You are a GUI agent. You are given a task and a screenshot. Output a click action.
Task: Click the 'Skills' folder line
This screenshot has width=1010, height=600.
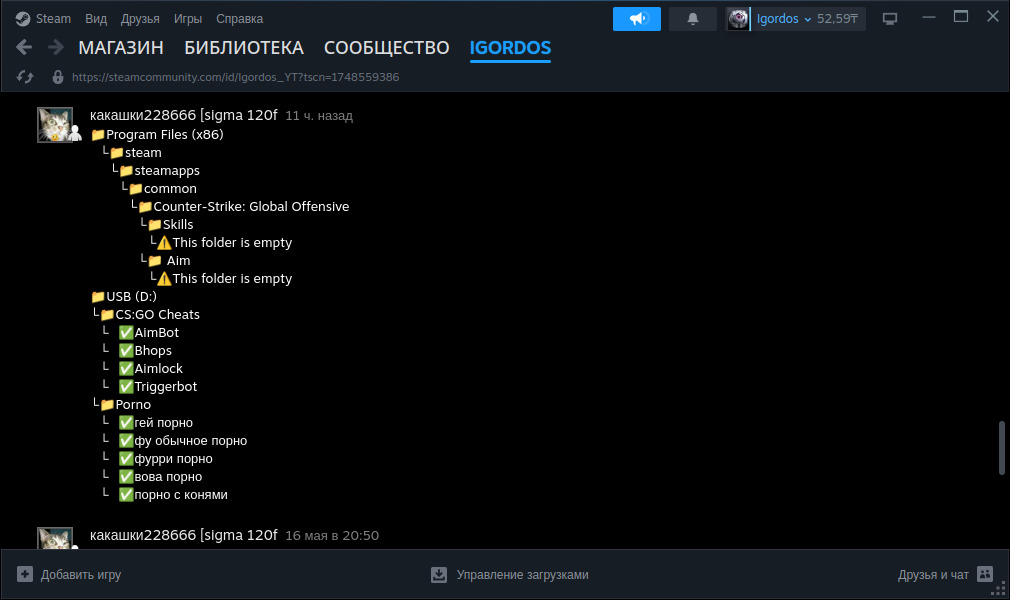coord(171,225)
